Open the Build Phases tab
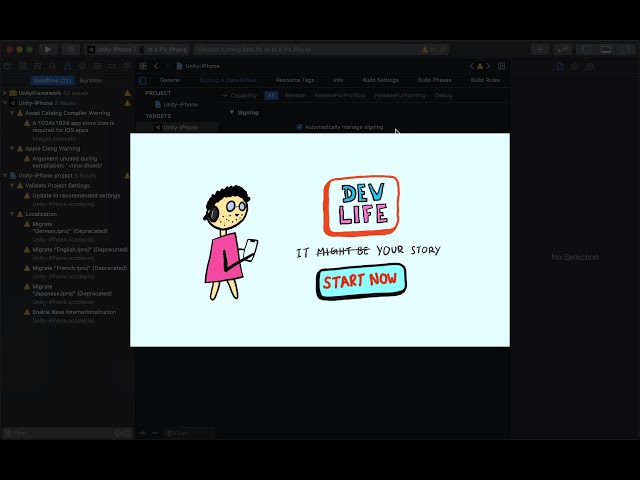 [x=434, y=80]
